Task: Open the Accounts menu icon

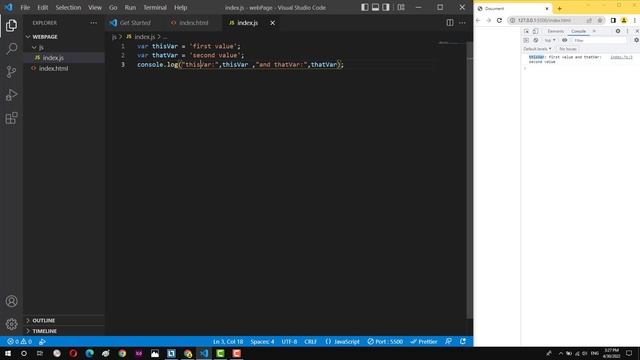Action: coord(11,301)
